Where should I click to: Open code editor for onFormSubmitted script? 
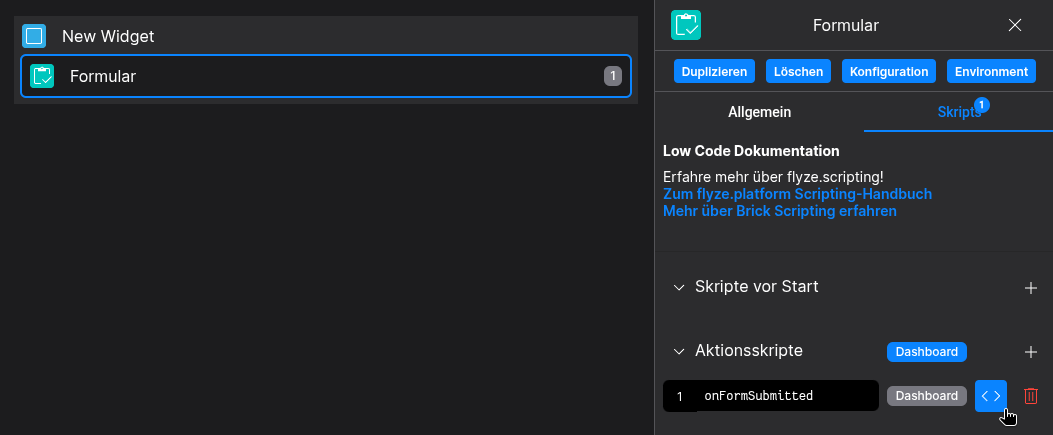click(990, 396)
